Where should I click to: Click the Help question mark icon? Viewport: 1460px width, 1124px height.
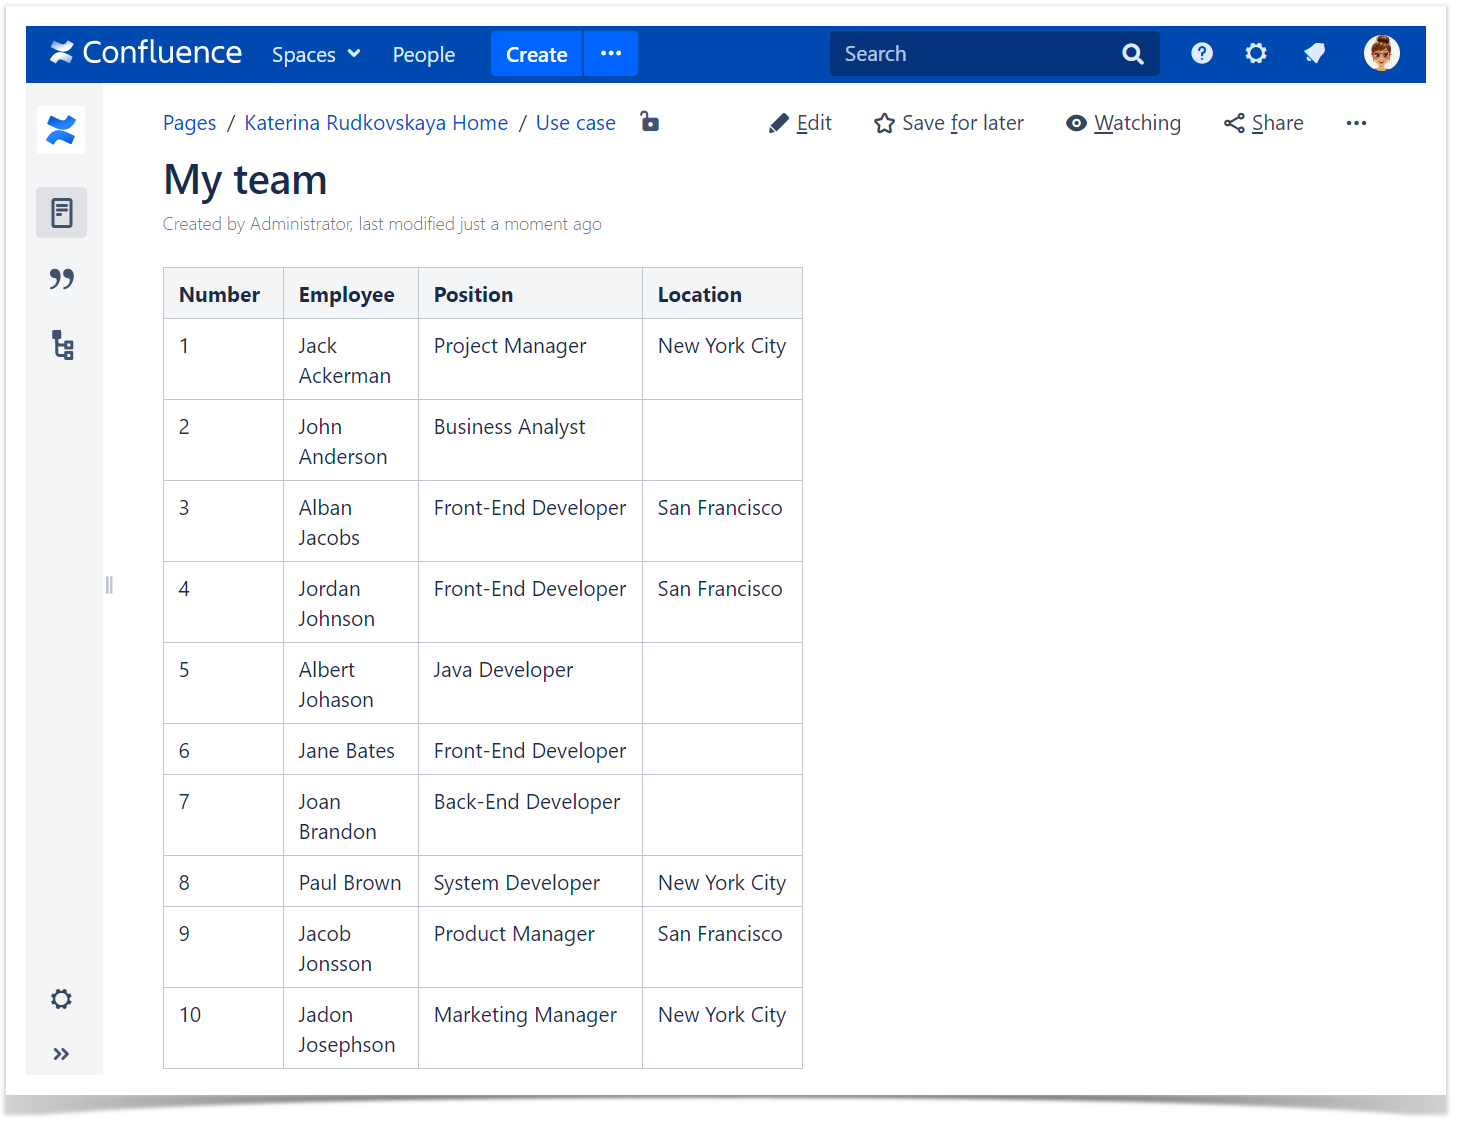pyautogui.click(x=1202, y=54)
